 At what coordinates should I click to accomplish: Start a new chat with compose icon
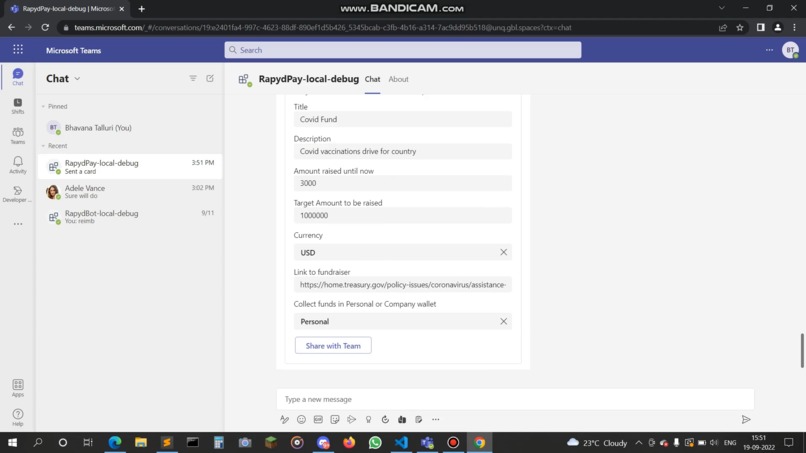pos(210,78)
